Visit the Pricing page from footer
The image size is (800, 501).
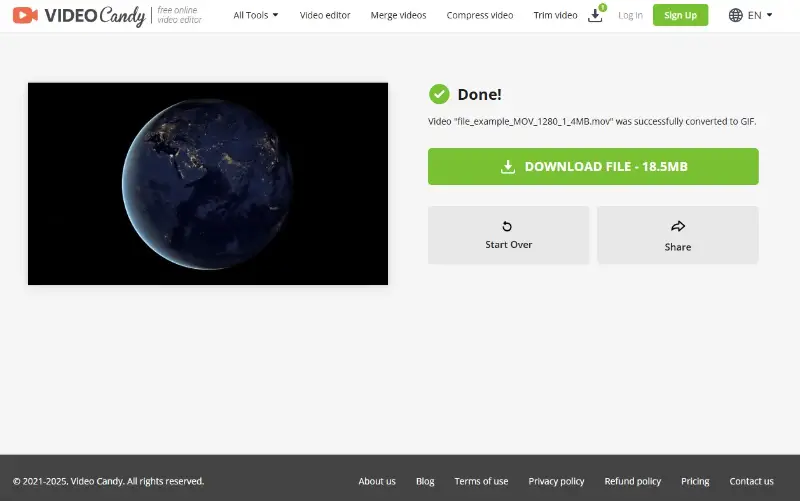click(695, 481)
